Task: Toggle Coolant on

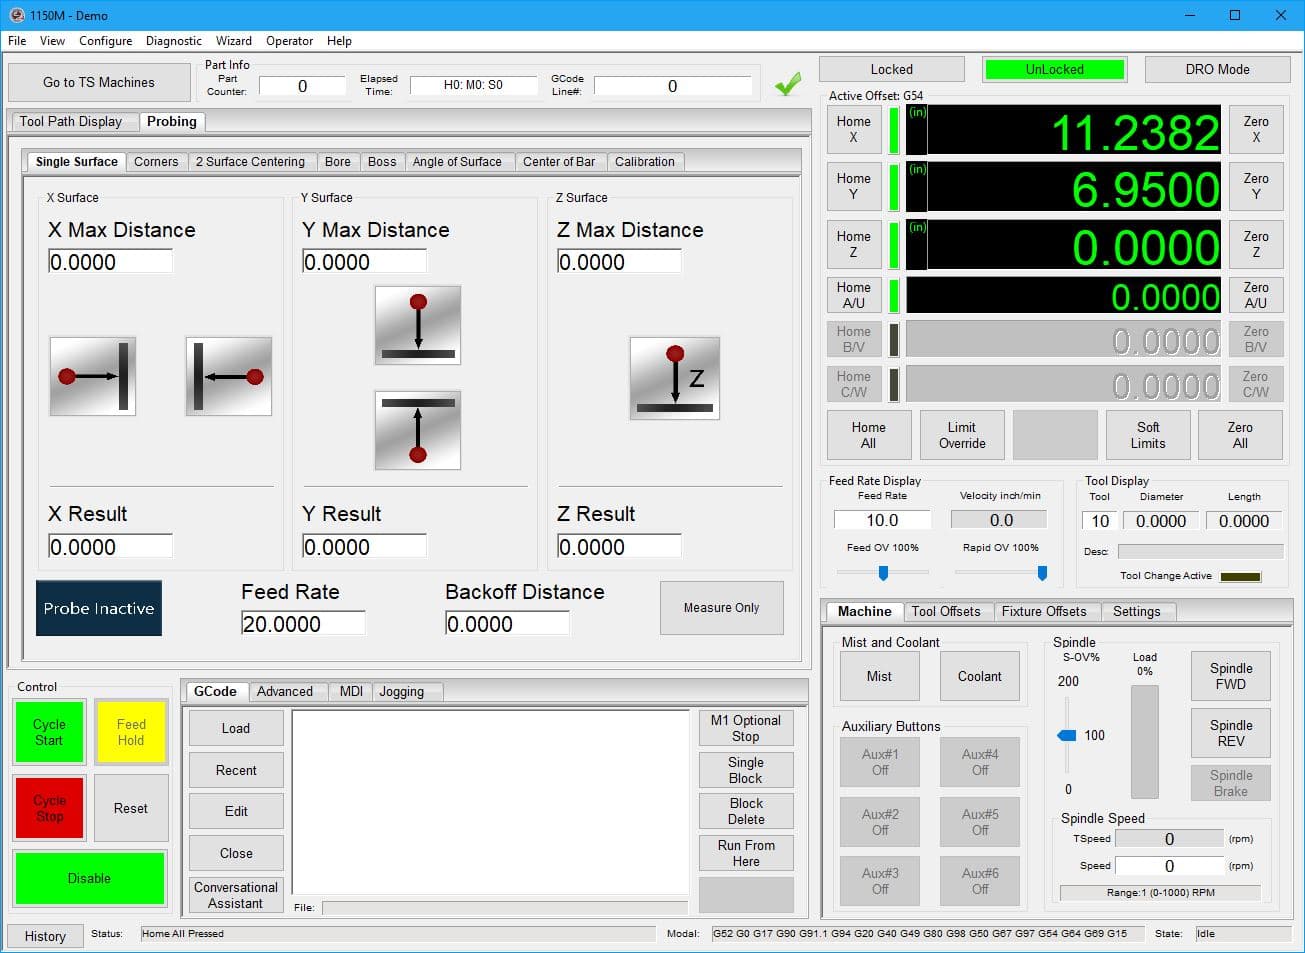Action: point(979,675)
